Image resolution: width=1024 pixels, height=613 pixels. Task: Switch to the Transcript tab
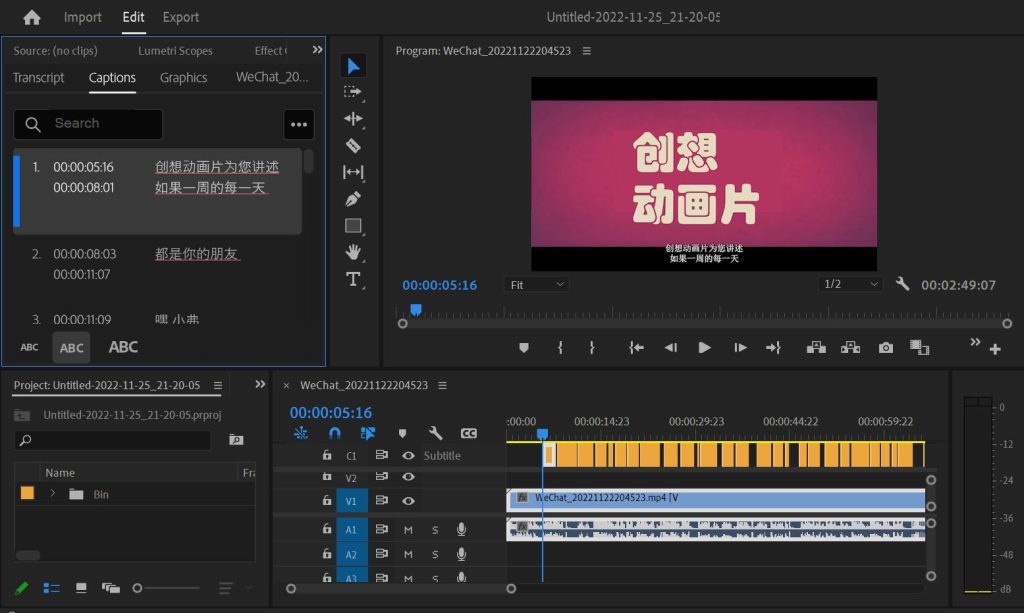click(39, 78)
